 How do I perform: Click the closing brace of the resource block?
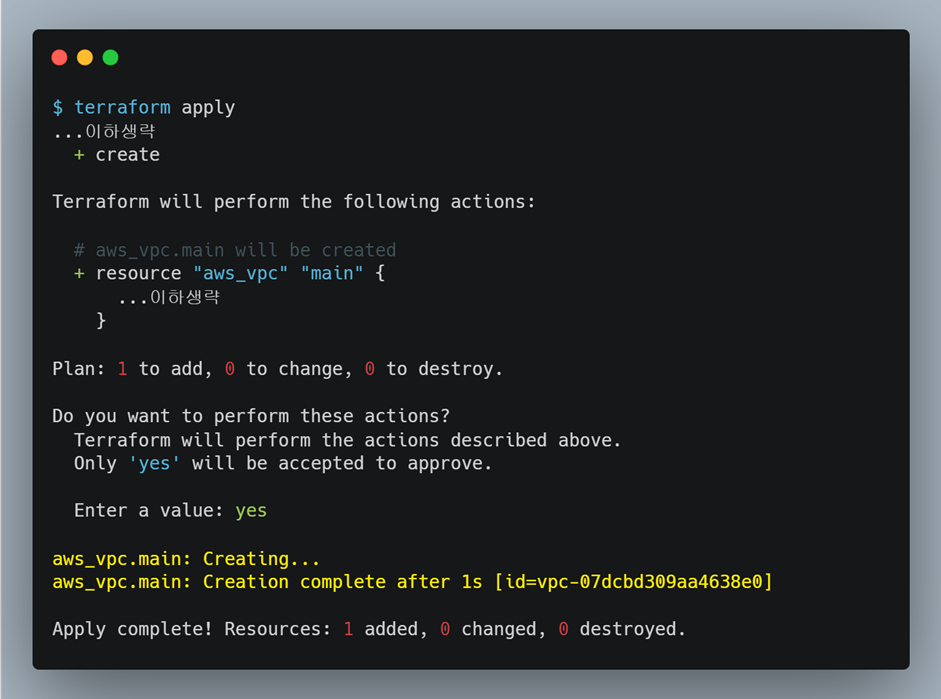pyautogui.click(x=101, y=320)
